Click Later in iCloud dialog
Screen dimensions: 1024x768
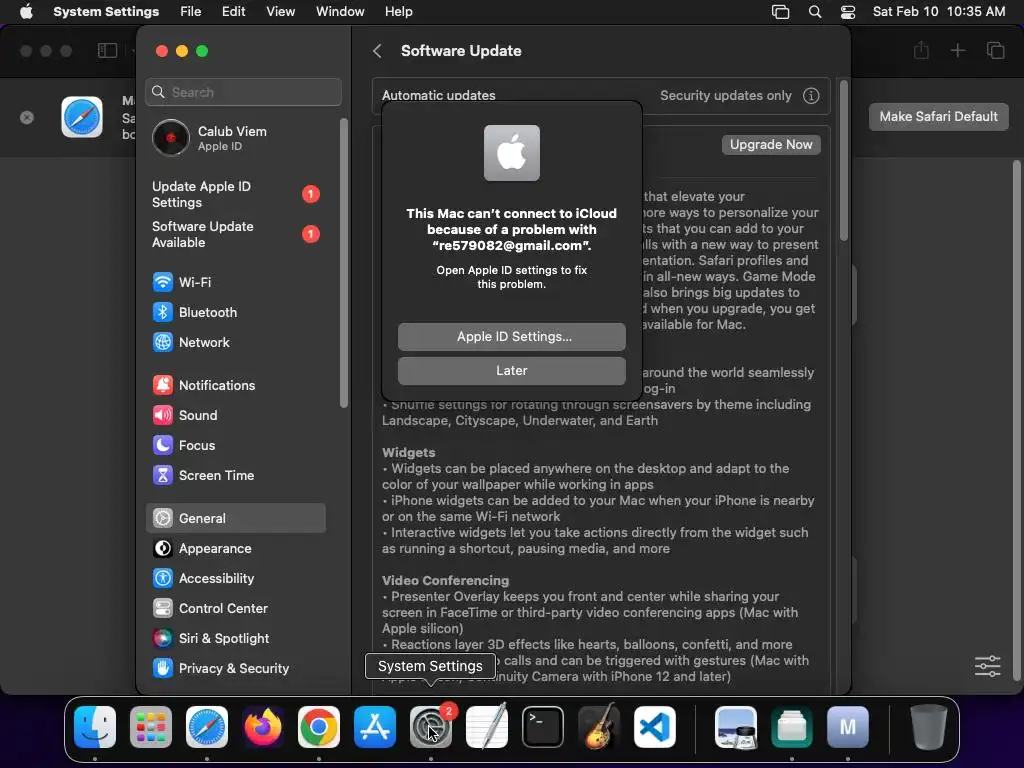pyautogui.click(x=511, y=370)
